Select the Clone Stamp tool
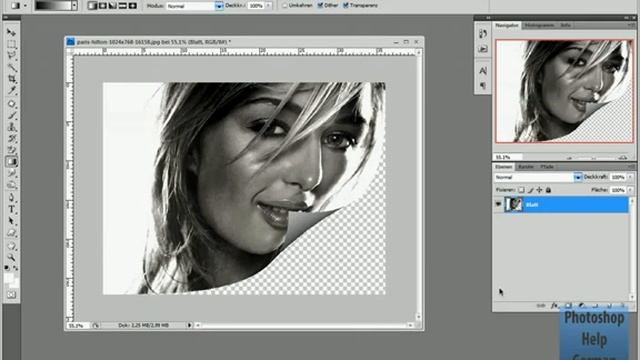This screenshot has height=360, width=640. pos(11,127)
